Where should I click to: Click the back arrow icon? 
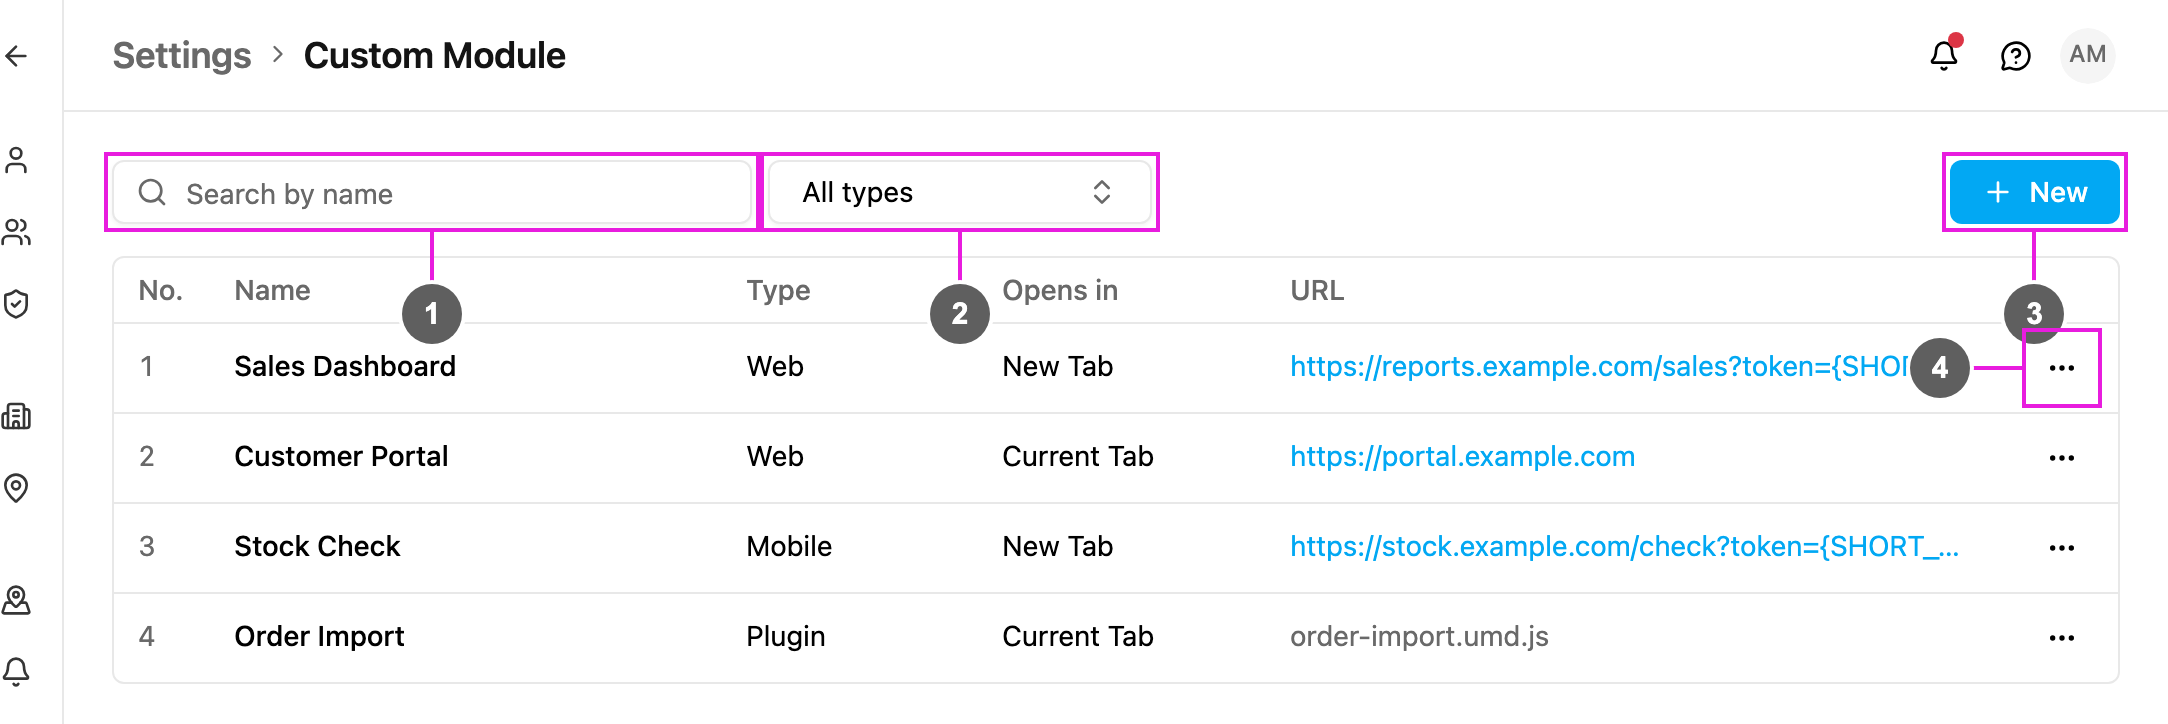[x=17, y=56]
